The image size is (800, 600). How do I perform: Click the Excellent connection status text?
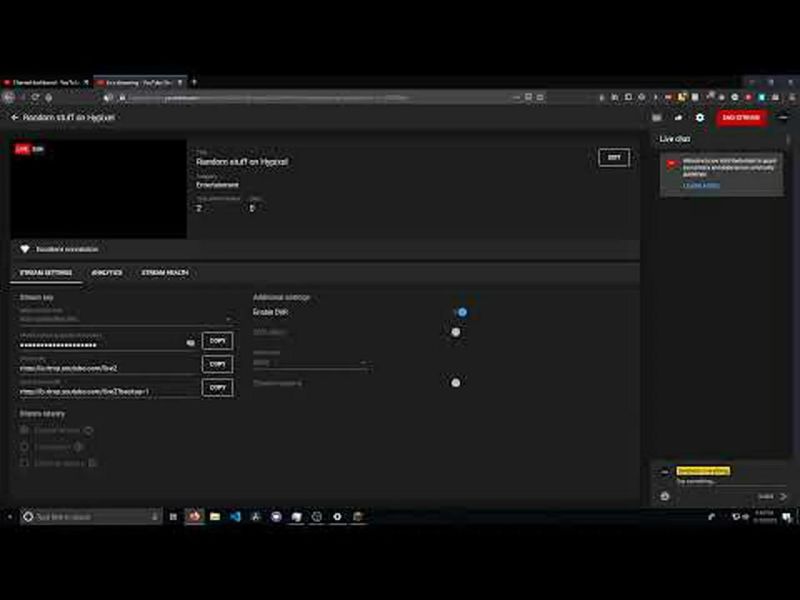67,249
